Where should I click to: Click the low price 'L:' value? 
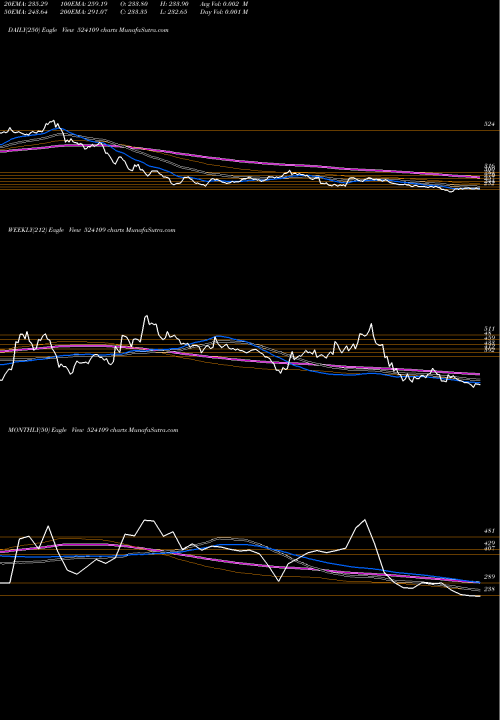point(174,11)
